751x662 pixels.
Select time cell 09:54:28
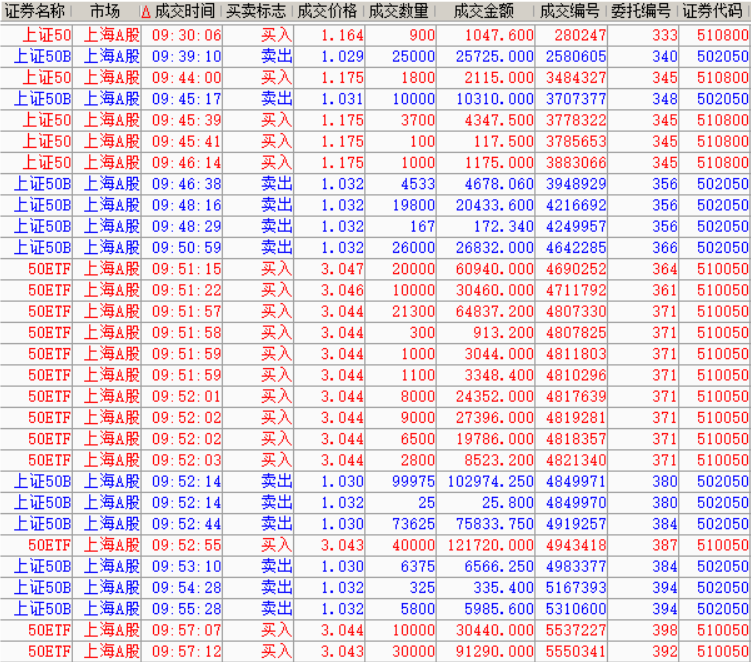[x=186, y=587]
